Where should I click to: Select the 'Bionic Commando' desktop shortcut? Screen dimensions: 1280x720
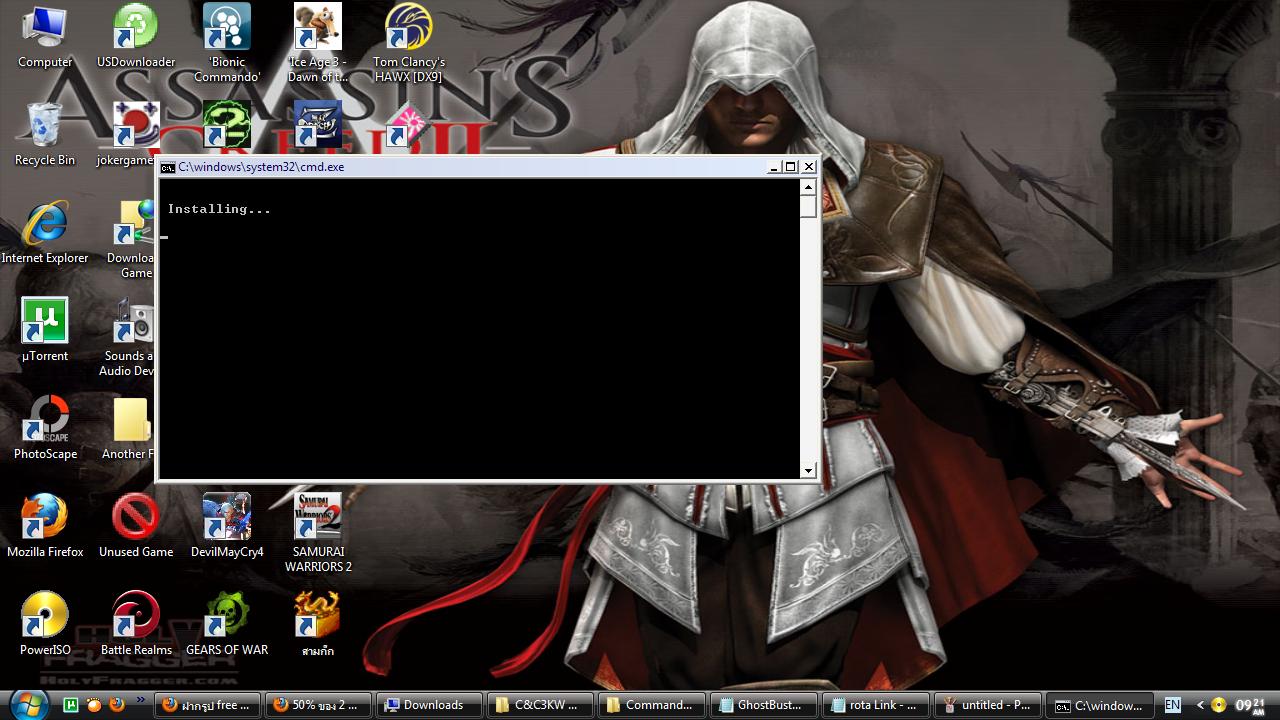click(227, 44)
